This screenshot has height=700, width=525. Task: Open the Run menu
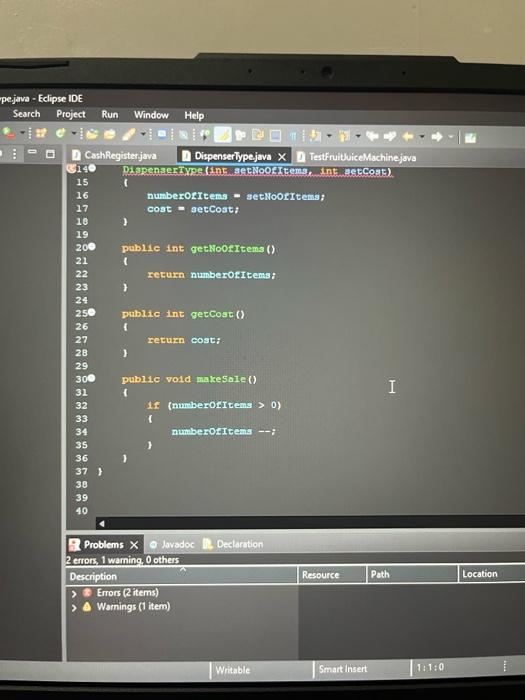(110, 114)
